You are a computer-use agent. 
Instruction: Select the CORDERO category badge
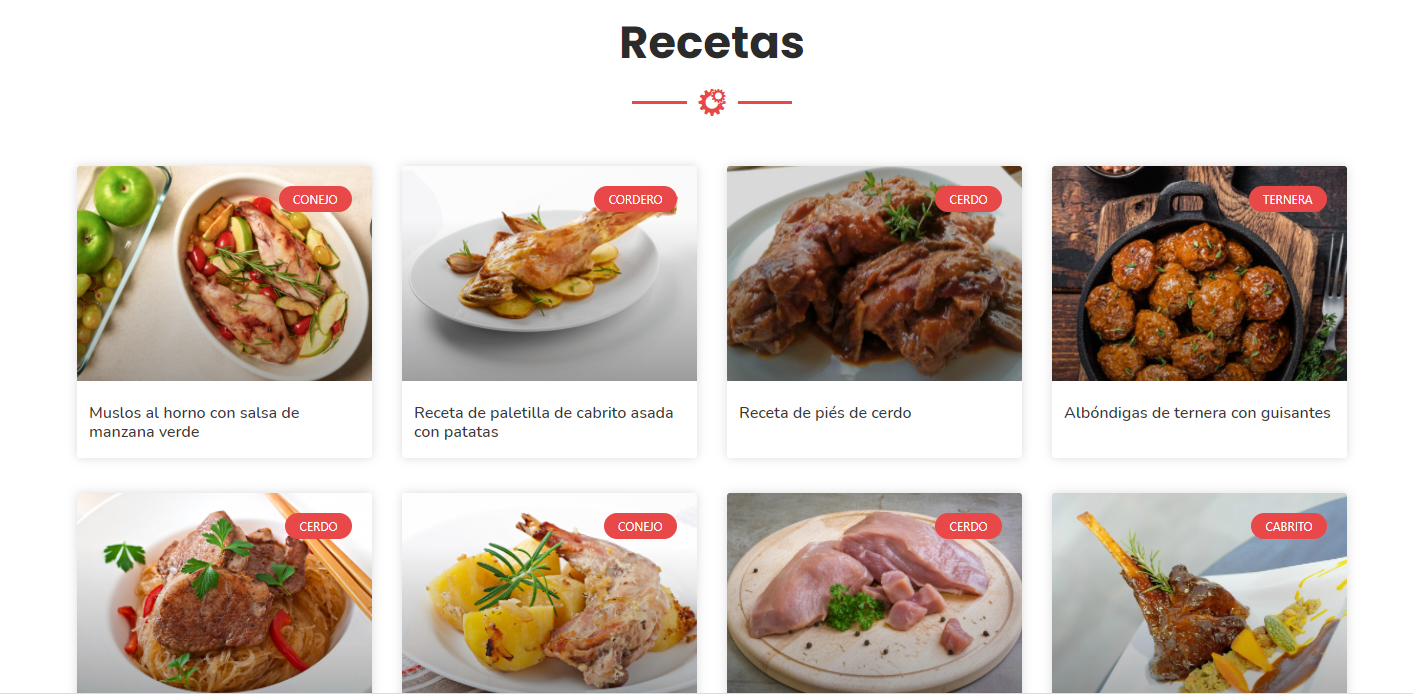coord(635,199)
